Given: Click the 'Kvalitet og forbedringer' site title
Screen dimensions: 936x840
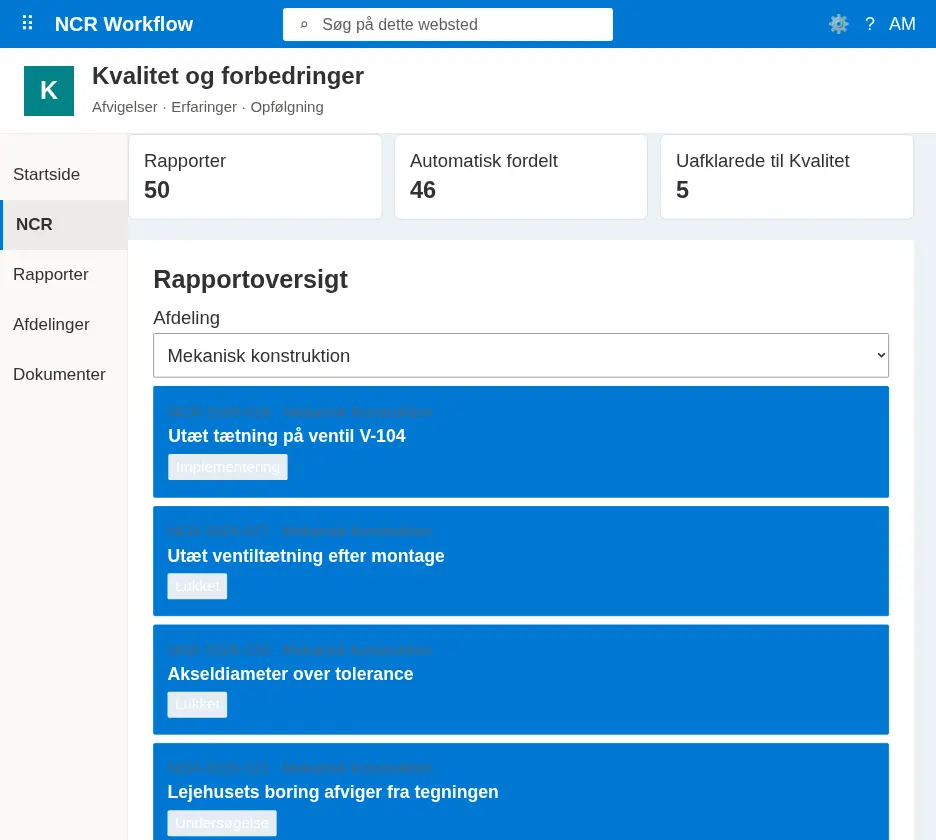Looking at the screenshot, I should (227, 76).
